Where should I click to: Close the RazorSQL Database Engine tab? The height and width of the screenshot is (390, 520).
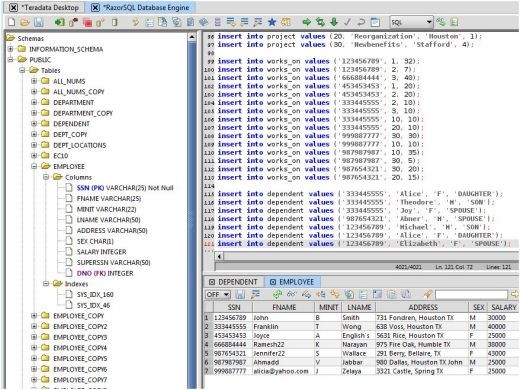click(x=95, y=7)
